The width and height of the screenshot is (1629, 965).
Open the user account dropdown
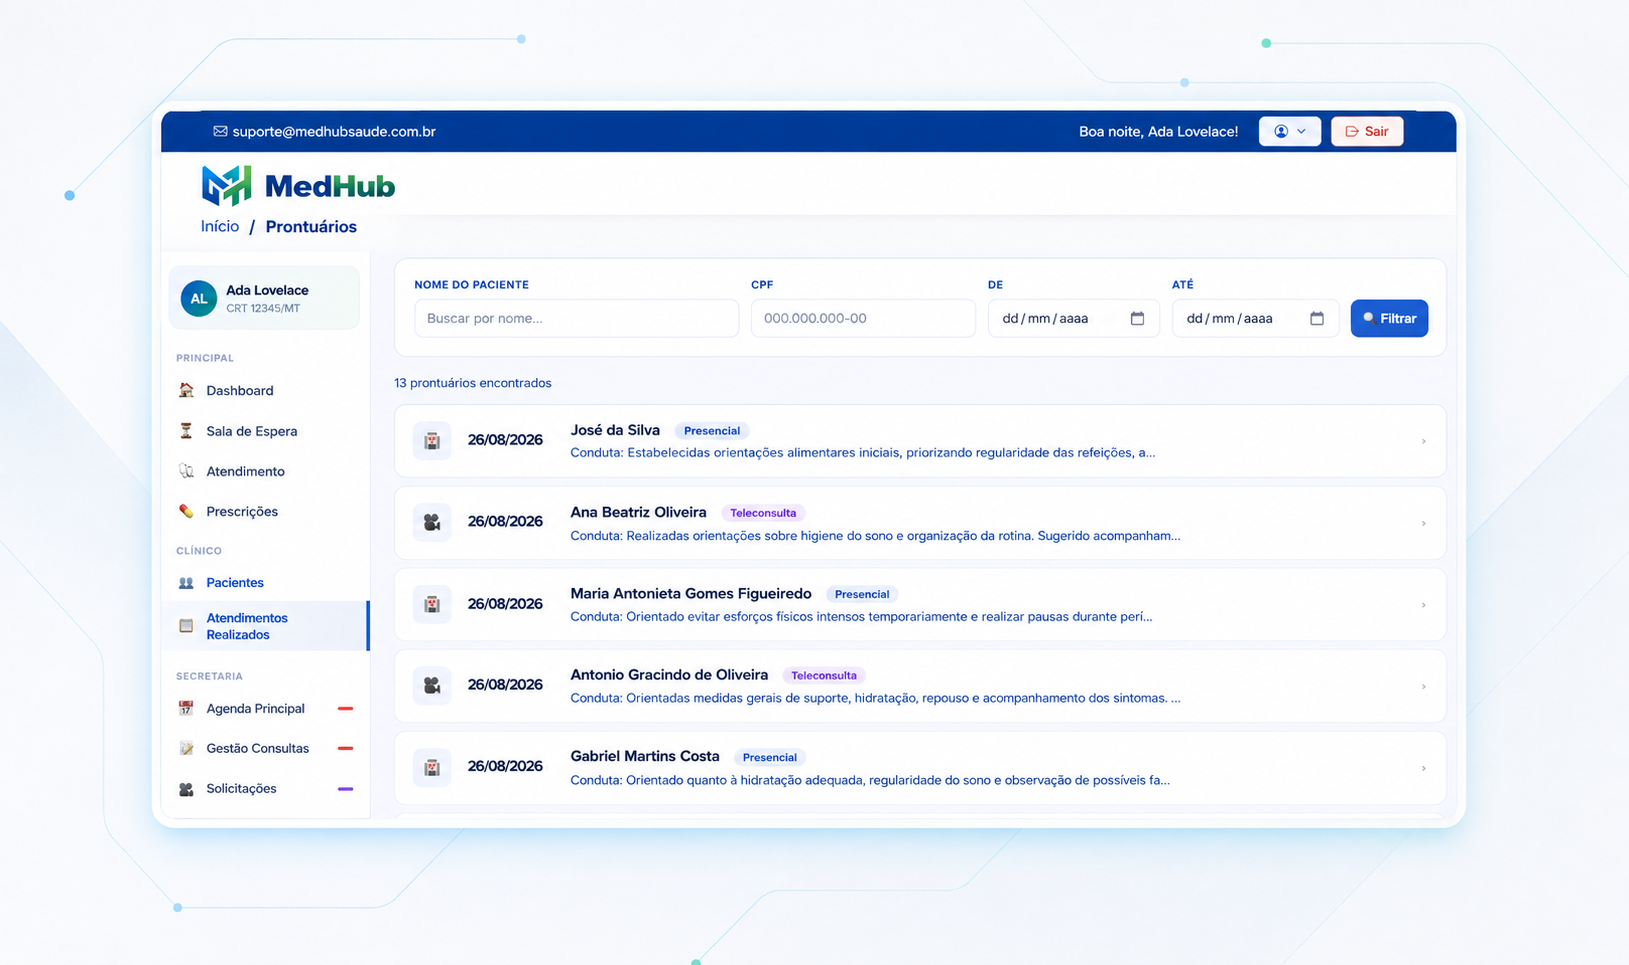[x=1290, y=131]
